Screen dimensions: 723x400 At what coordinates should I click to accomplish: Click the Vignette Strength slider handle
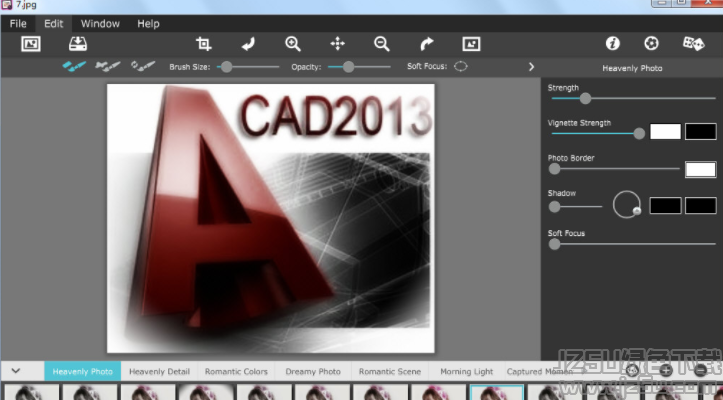point(639,133)
